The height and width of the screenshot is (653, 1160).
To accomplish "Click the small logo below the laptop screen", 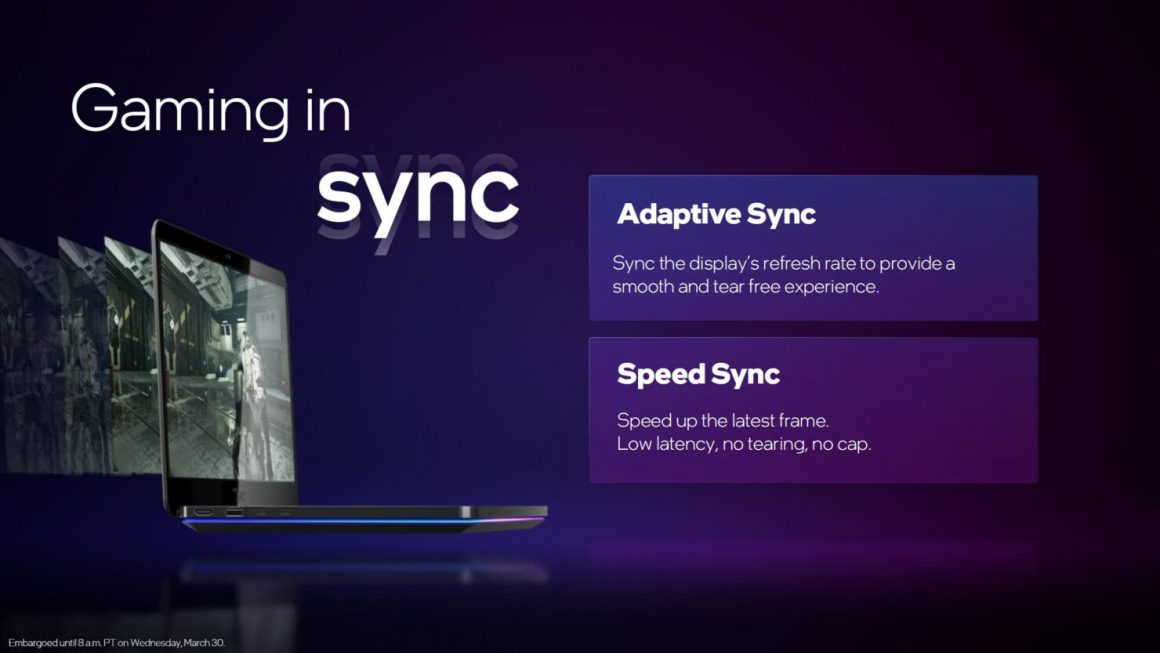I will pyautogui.click(x=236, y=492).
